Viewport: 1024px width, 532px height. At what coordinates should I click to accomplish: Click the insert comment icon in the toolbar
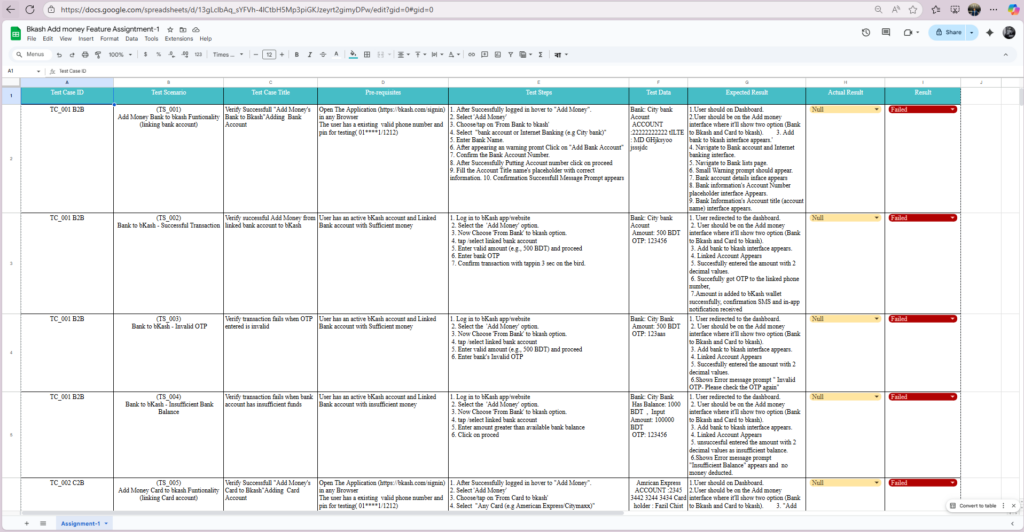tap(485, 55)
